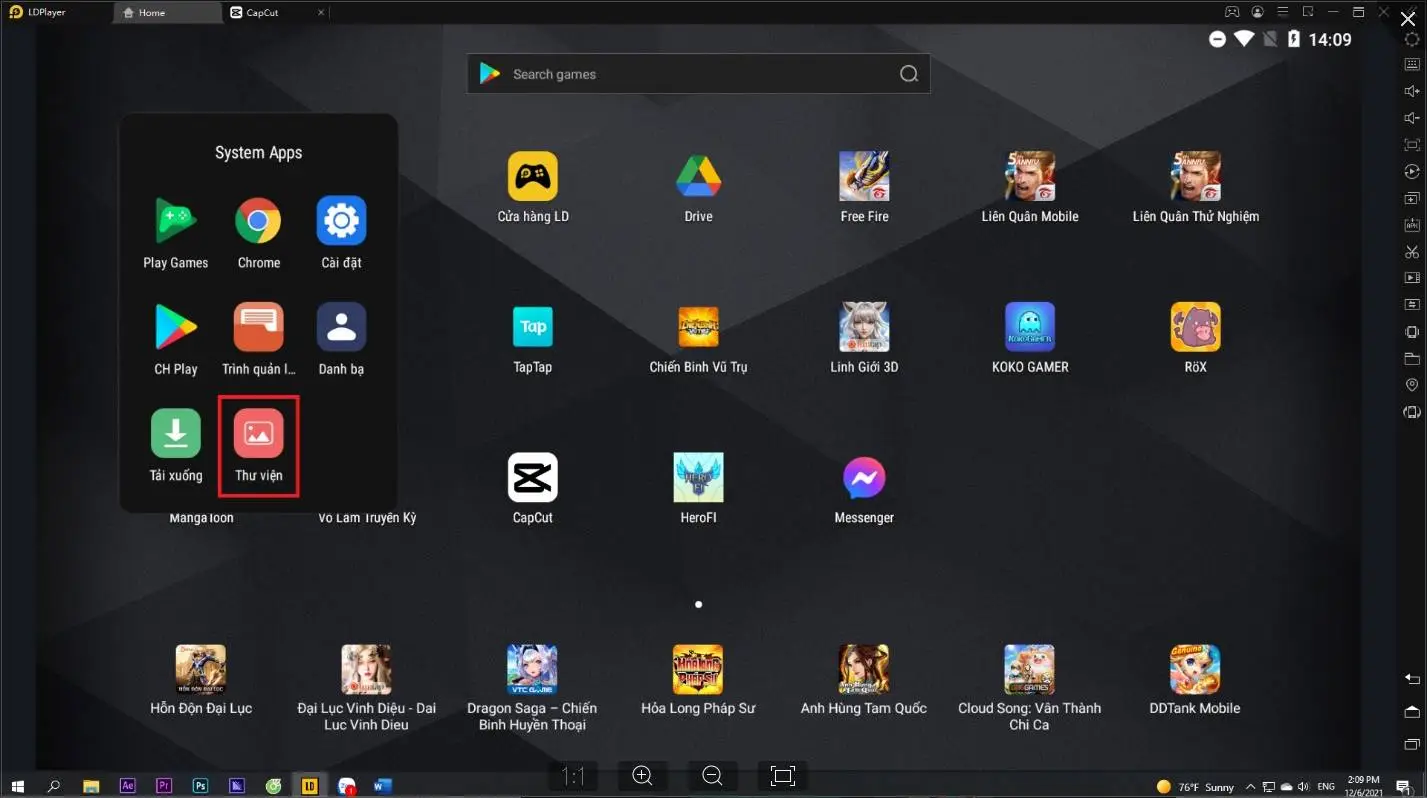The height and width of the screenshot is (798, 1427).
Task: Open Photoshop from Windows taskbar
Action: 201,786
